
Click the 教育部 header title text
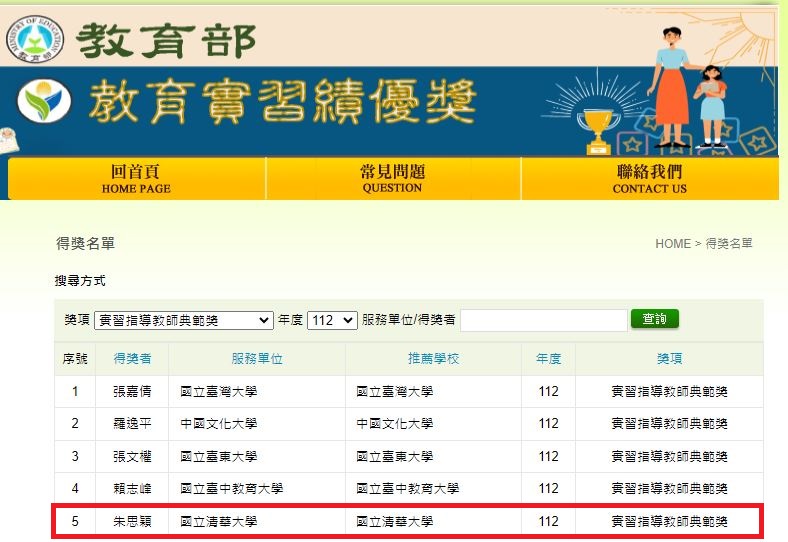click(166, 41)
